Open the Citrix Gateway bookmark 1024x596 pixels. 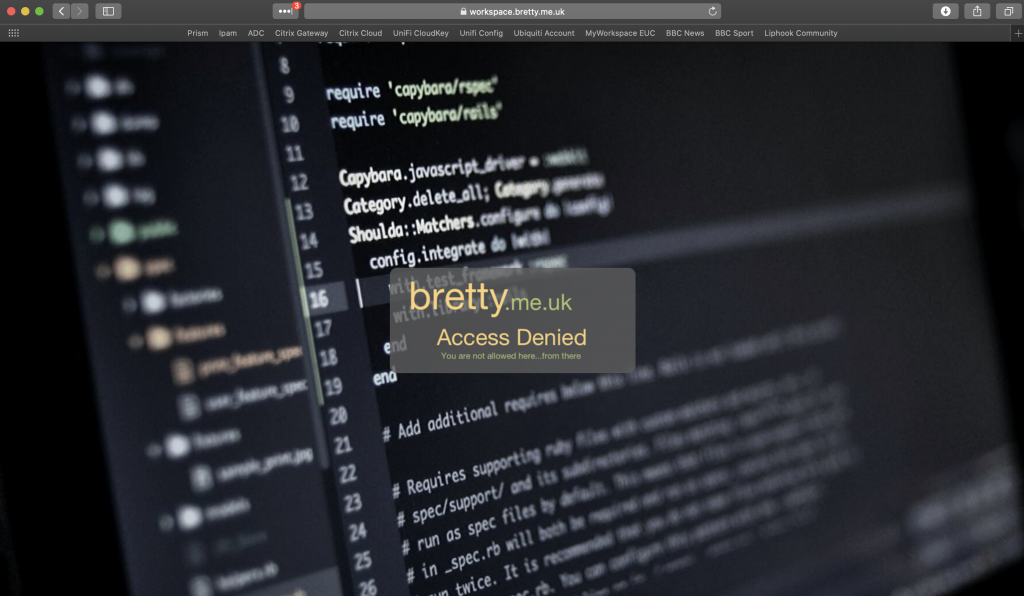[301, 33]
